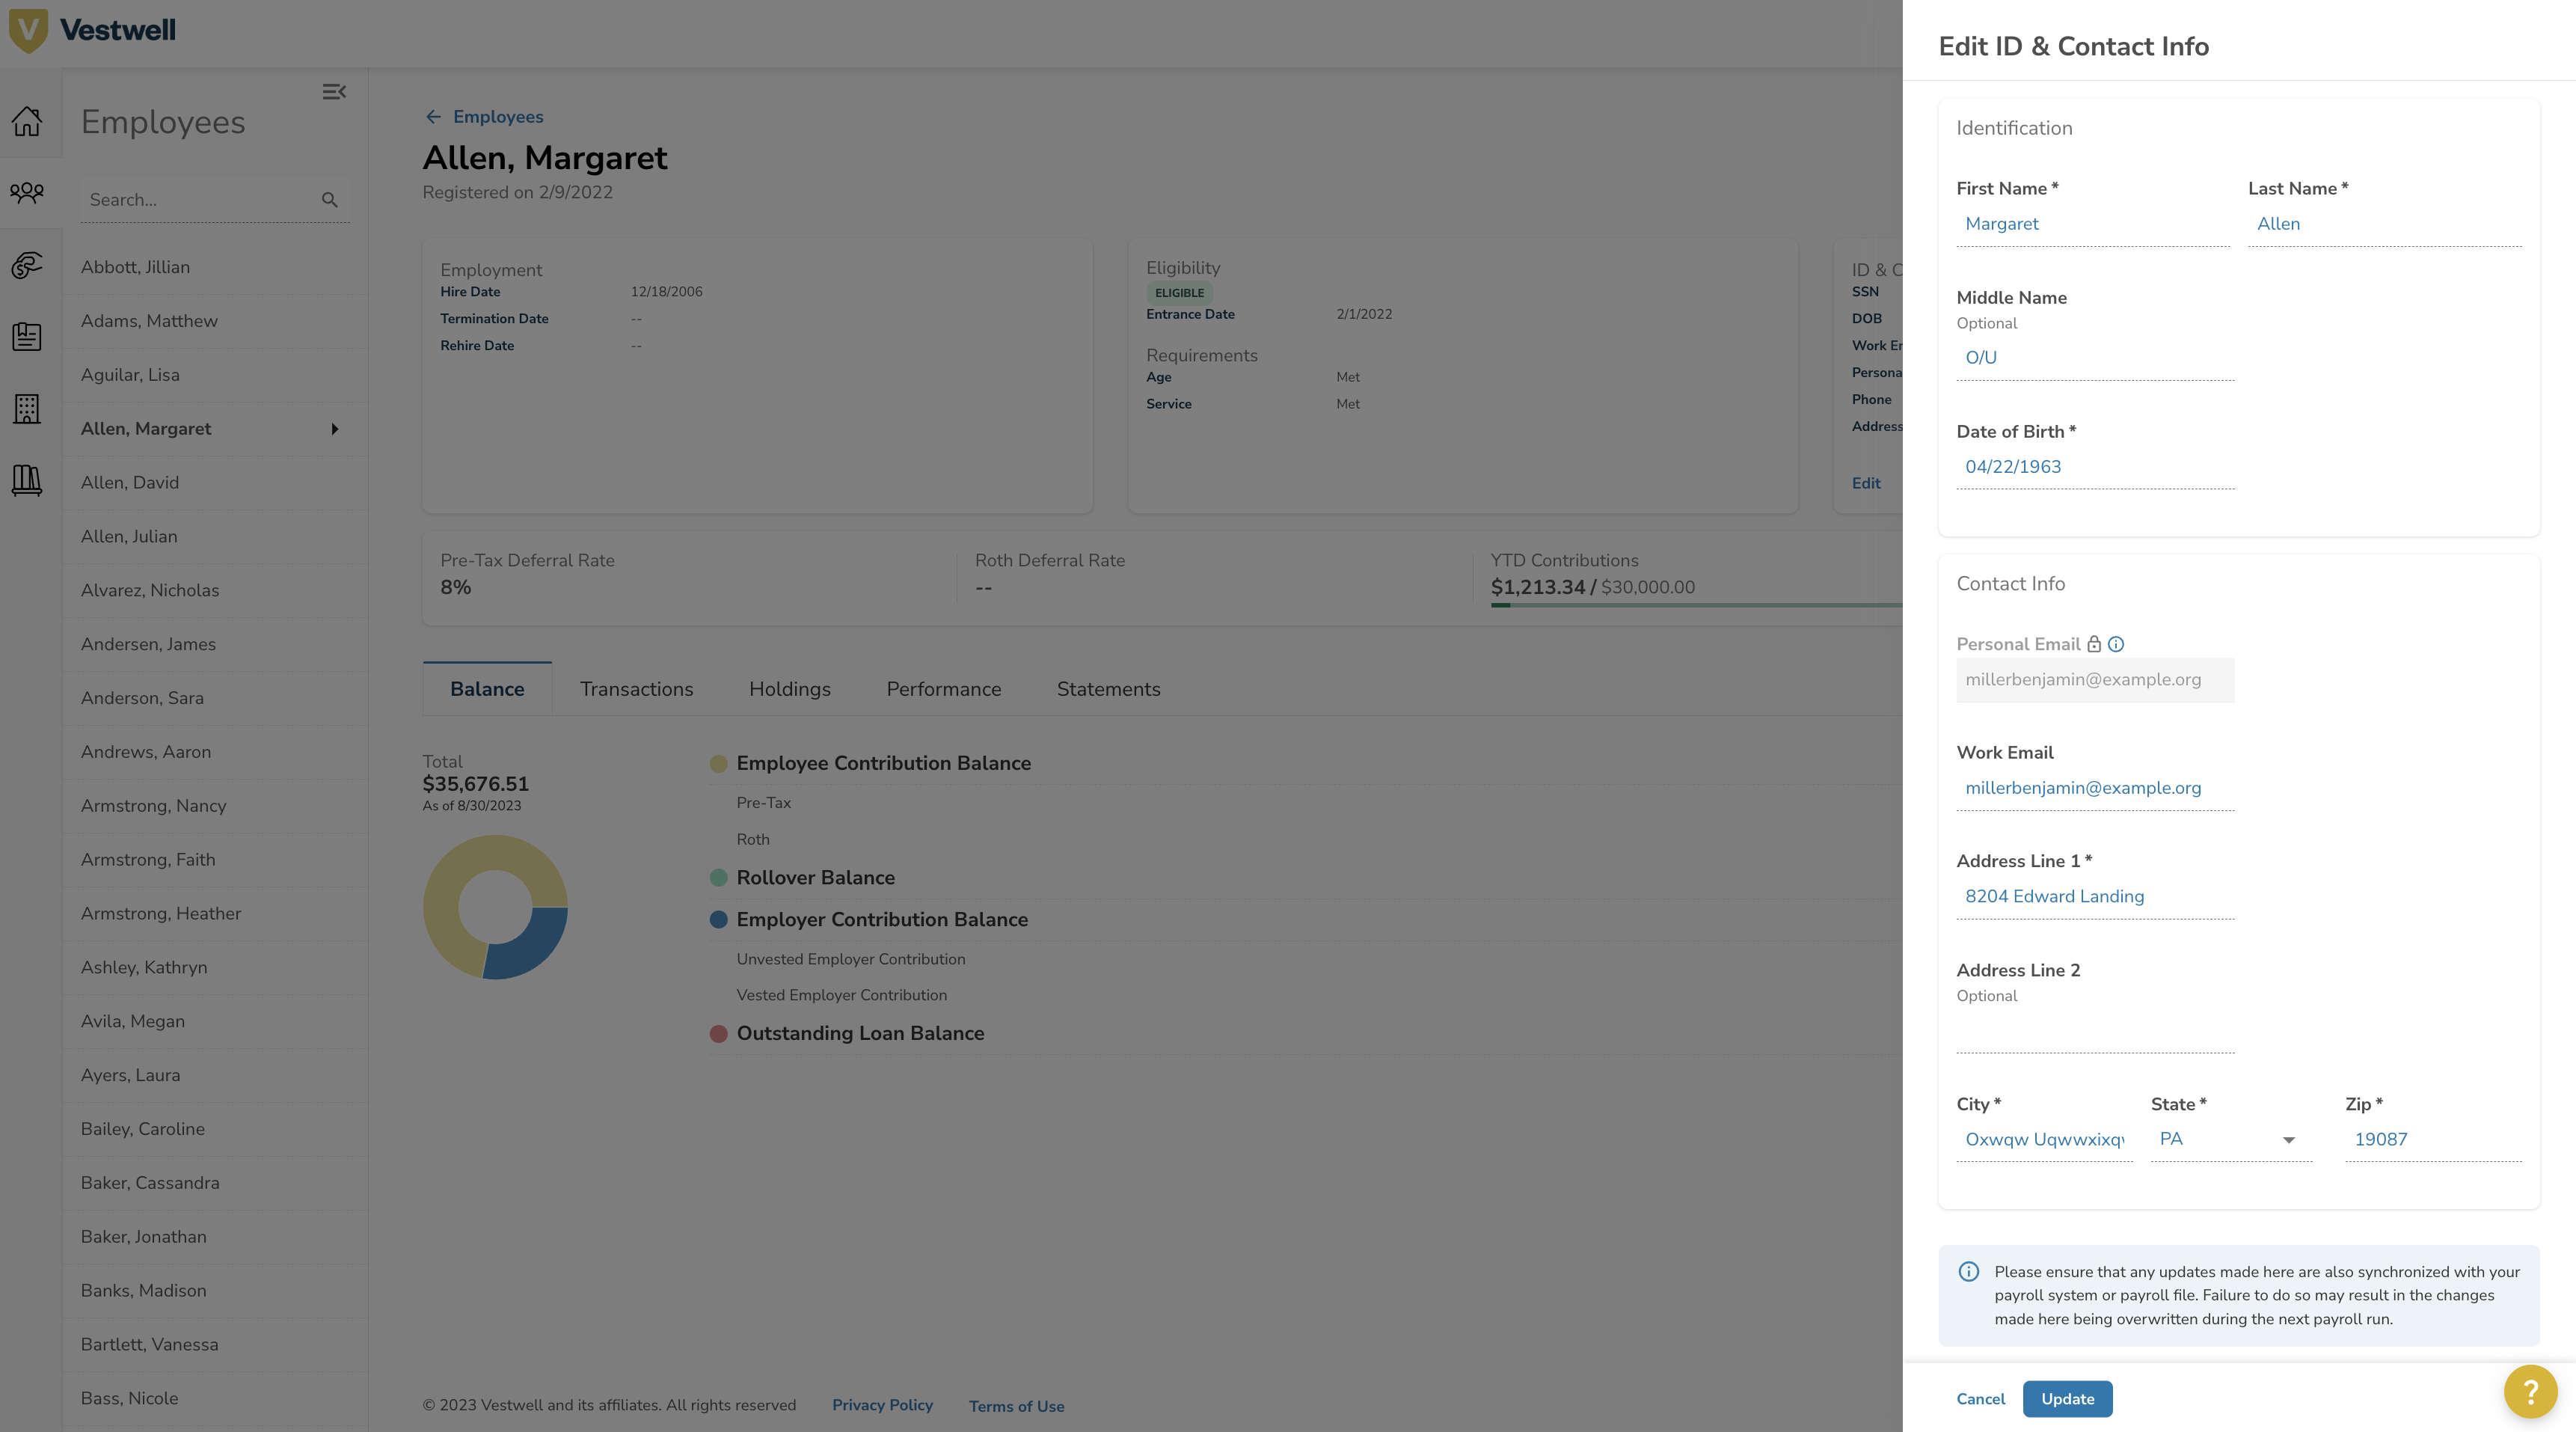Click the office building sidebar icon

pyautogui.click(x=27, y=408)
